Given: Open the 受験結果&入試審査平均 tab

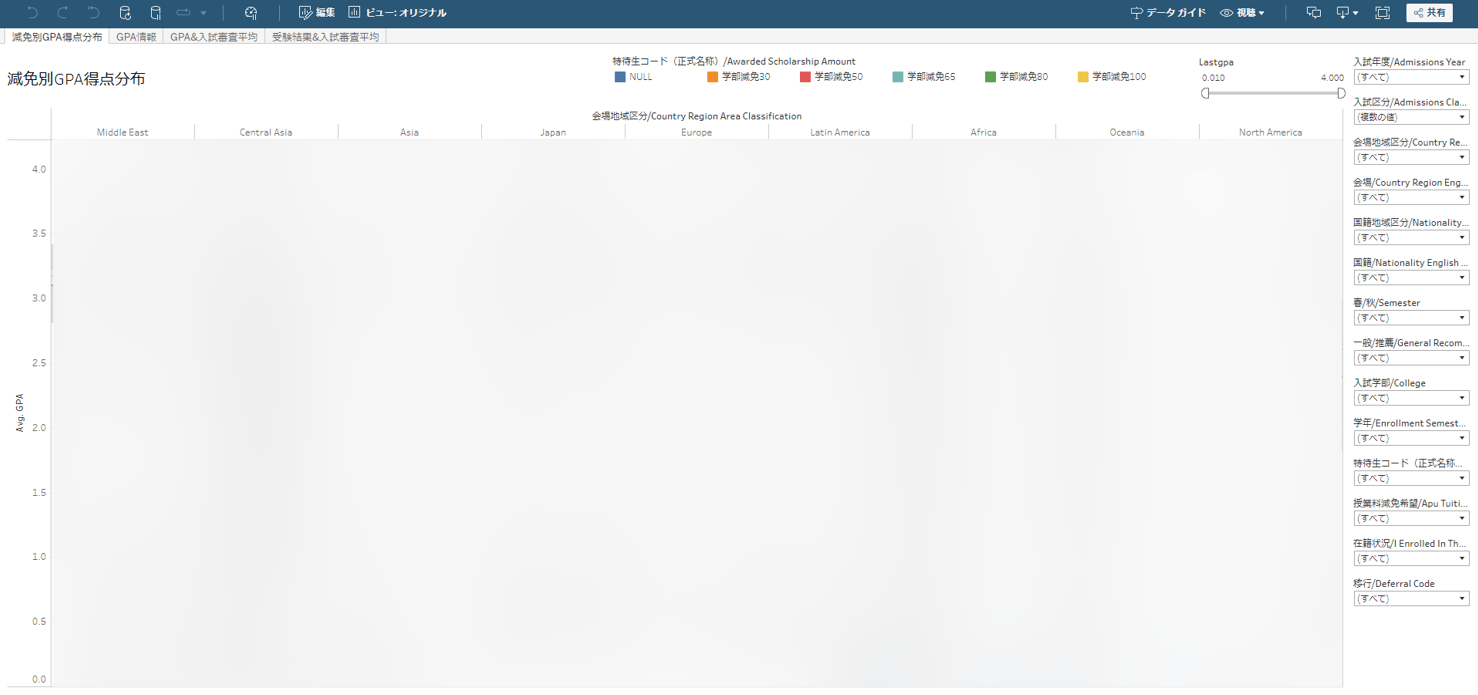Looking at the screenshot, I should tap(325, 37).
